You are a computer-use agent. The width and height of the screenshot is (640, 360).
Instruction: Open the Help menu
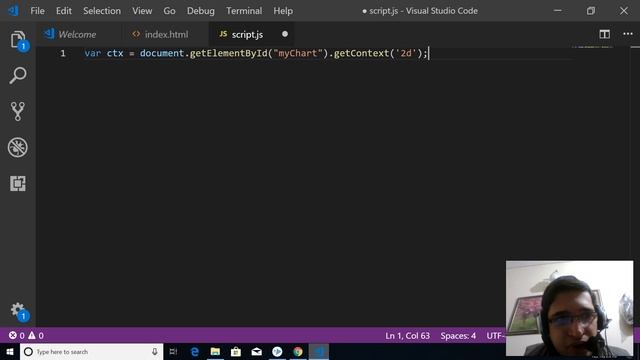point(283,11)
